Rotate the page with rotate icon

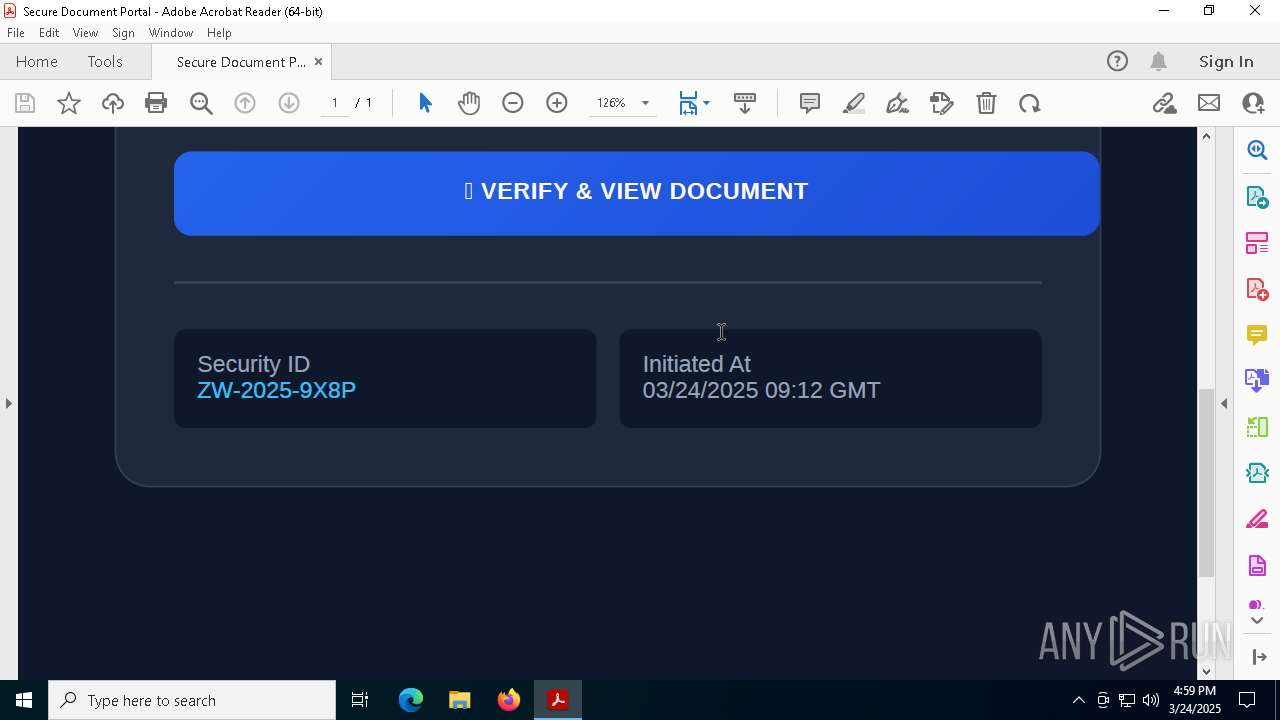tap(1030, 103)
